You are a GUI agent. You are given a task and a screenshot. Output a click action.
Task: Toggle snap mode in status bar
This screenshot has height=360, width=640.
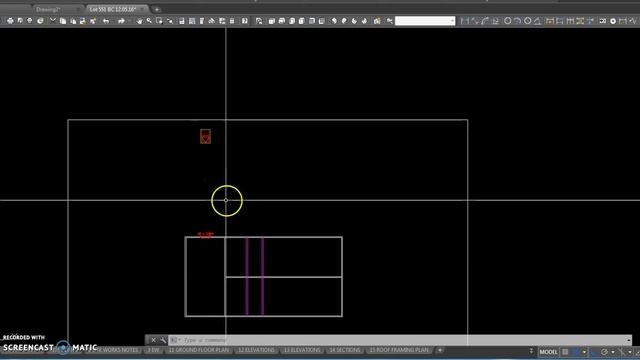click(x=576, y=352)
